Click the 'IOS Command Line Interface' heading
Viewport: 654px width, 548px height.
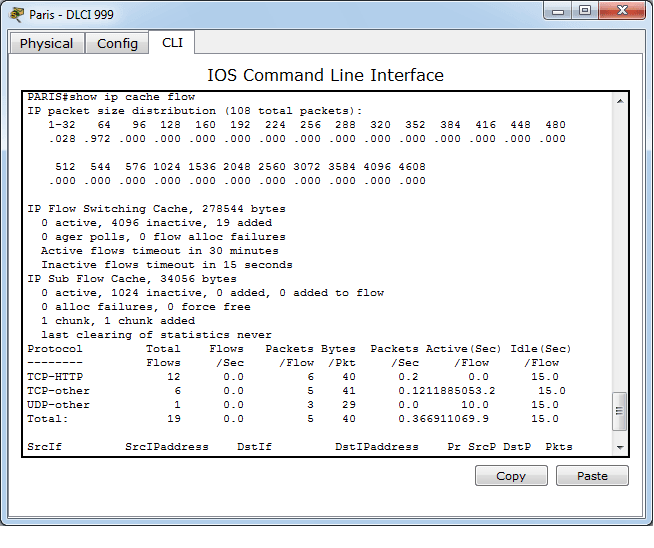click(x=325, y=75)
